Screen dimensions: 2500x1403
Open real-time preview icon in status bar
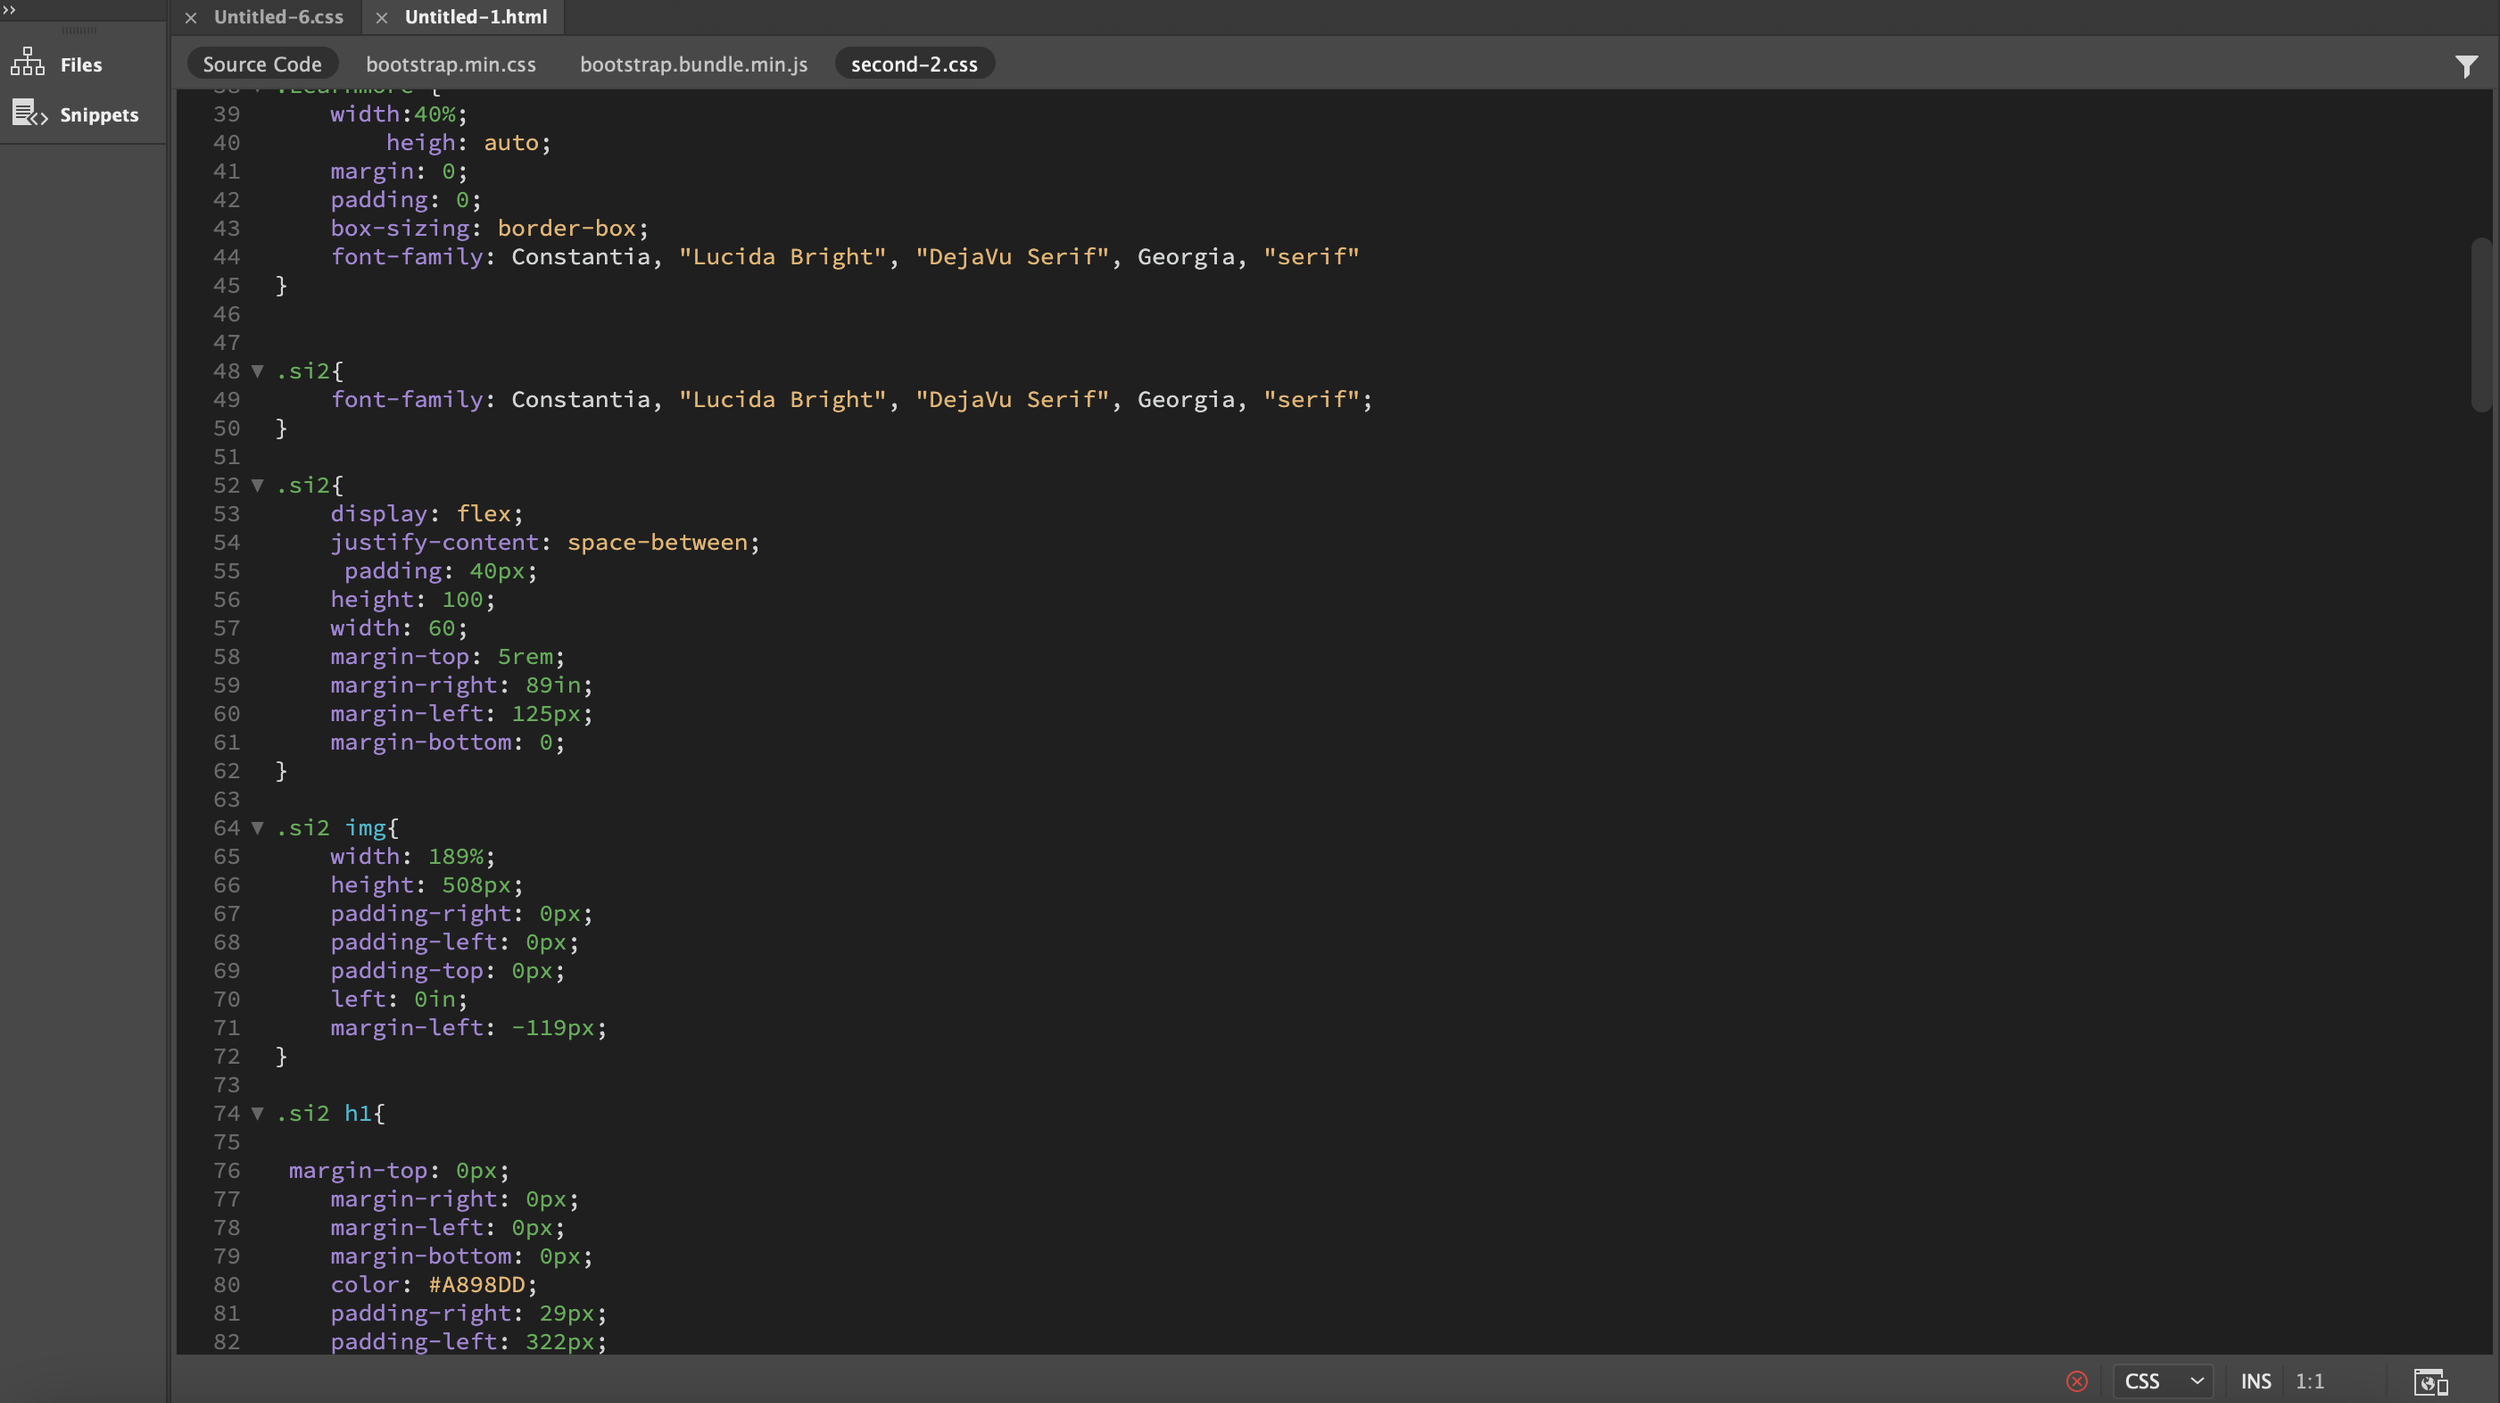tap(2430, 1381)
